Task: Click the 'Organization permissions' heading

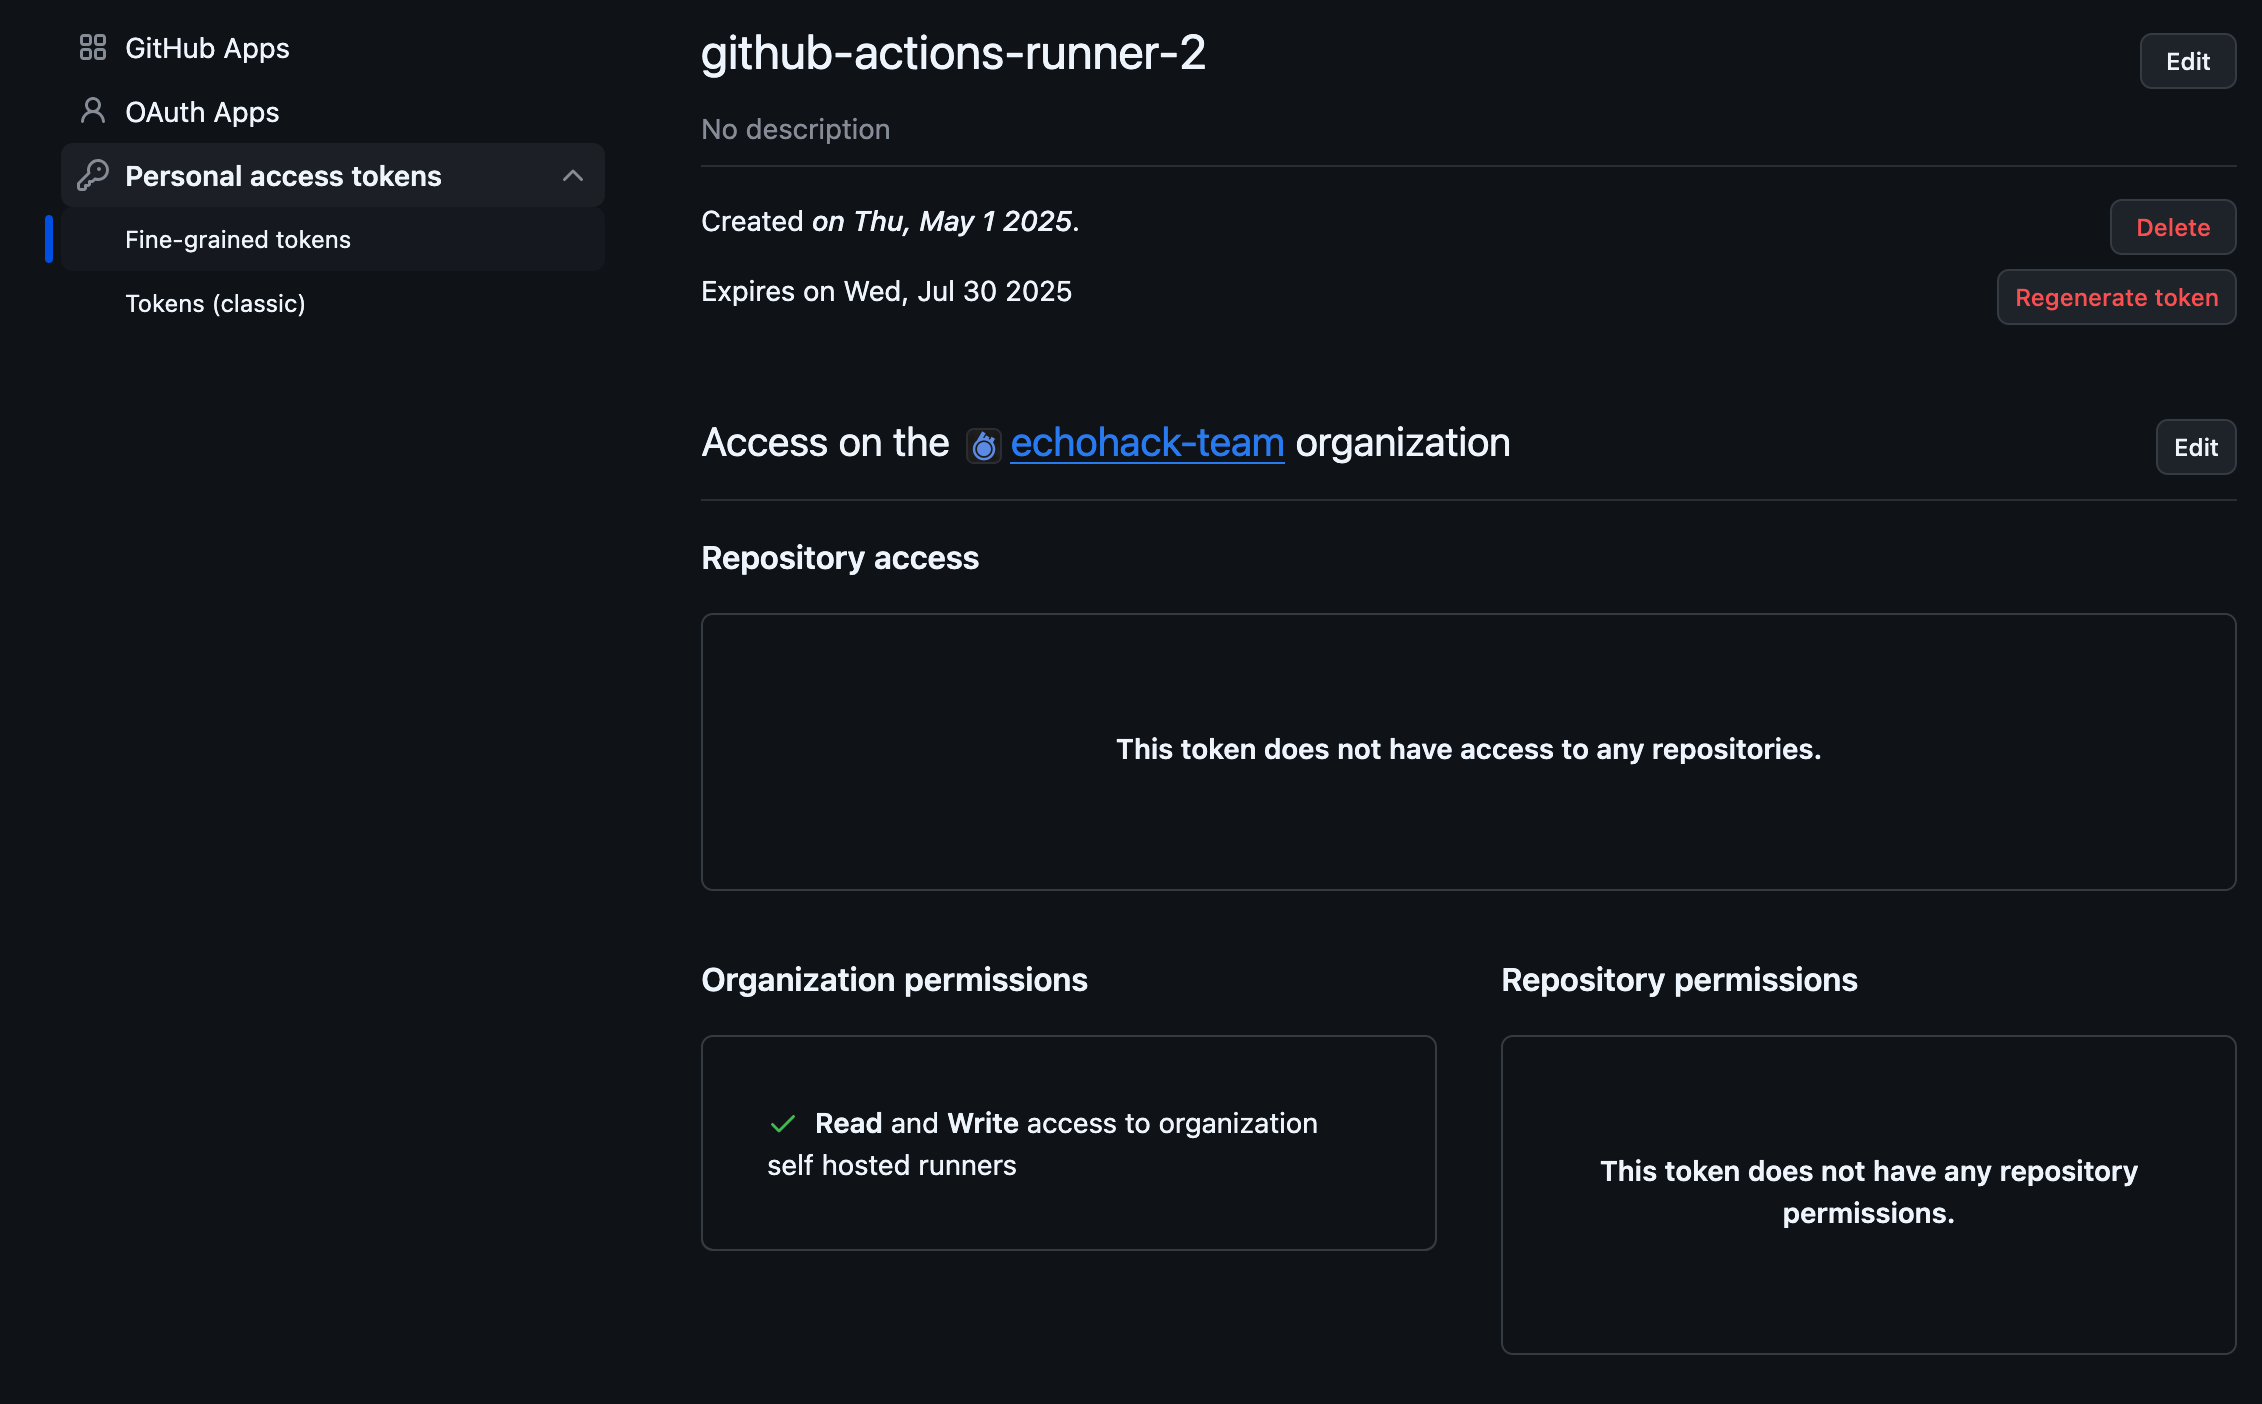Action: click(894, 980)
